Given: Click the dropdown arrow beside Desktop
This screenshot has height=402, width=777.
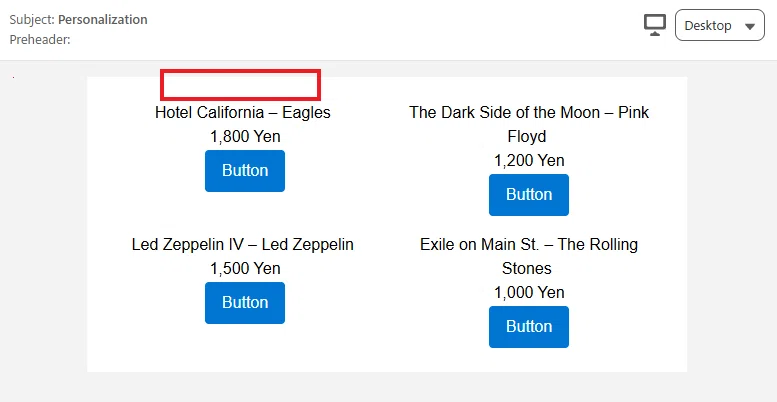Looking at the screenshot, I should (x=750, y=27).
